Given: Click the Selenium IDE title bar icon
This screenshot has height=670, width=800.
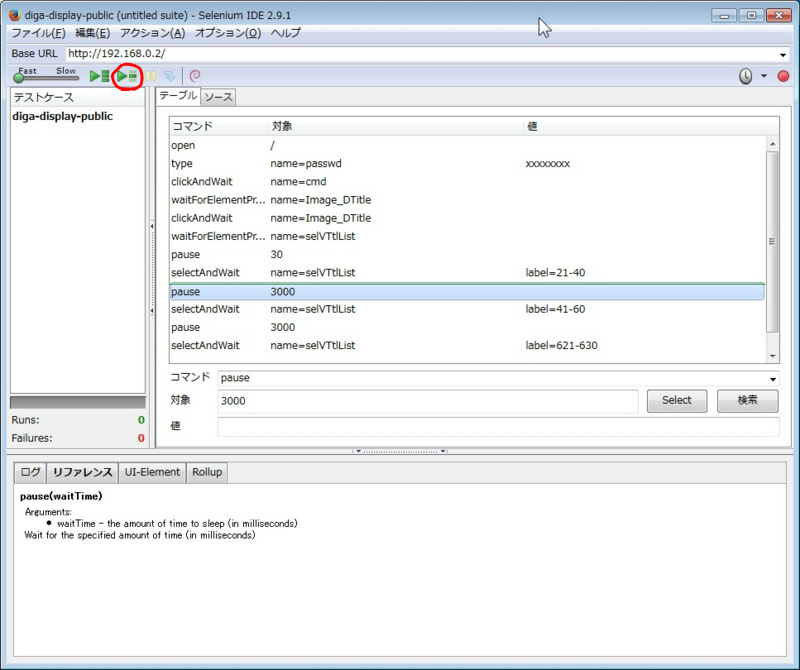Looking at the screenshot, I should tap(12, 14).
